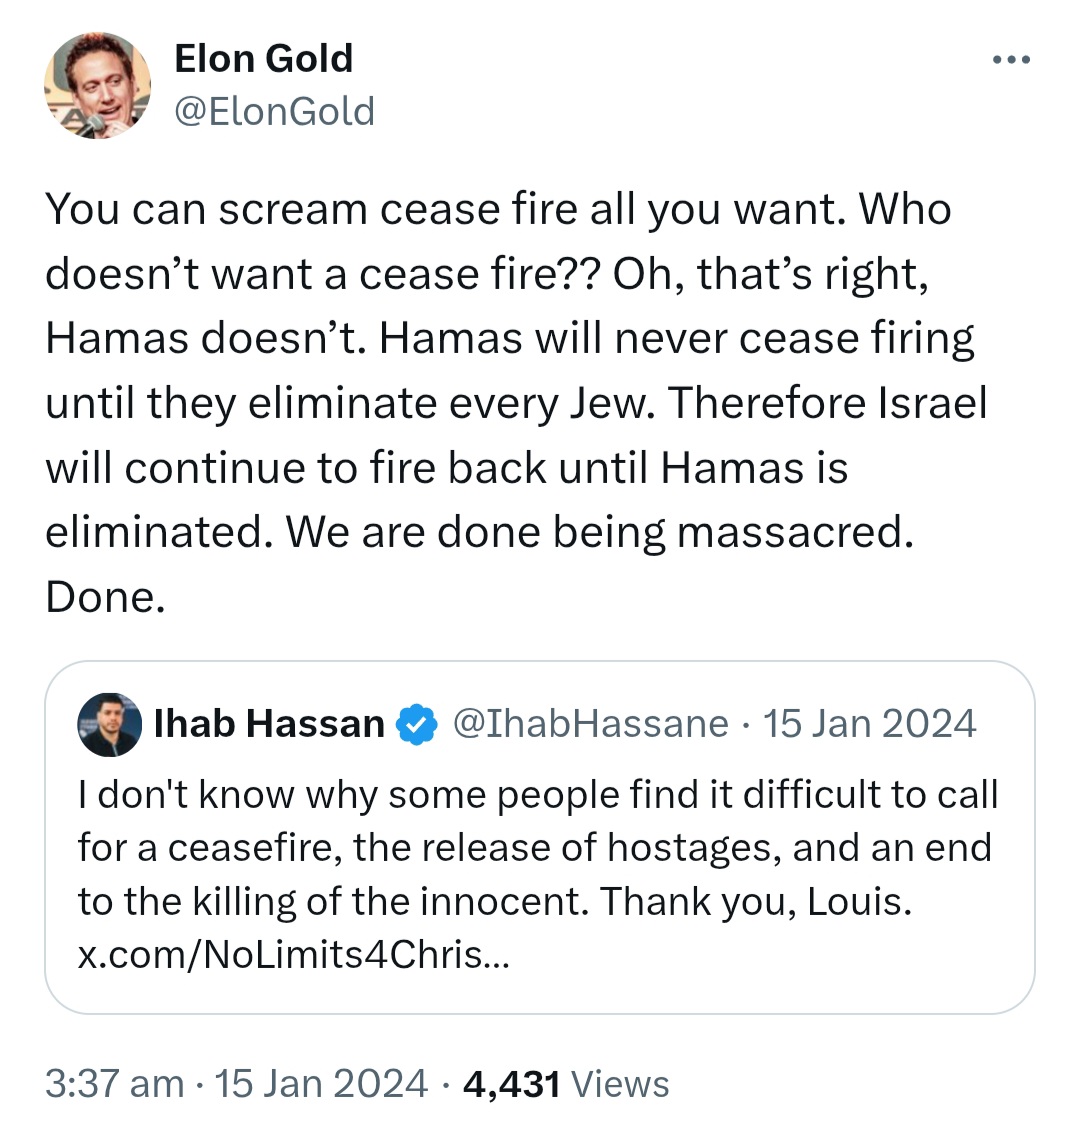Open the x.com/NoLimits4Chris… link
1080x1138 pixels.
point(294,954)
